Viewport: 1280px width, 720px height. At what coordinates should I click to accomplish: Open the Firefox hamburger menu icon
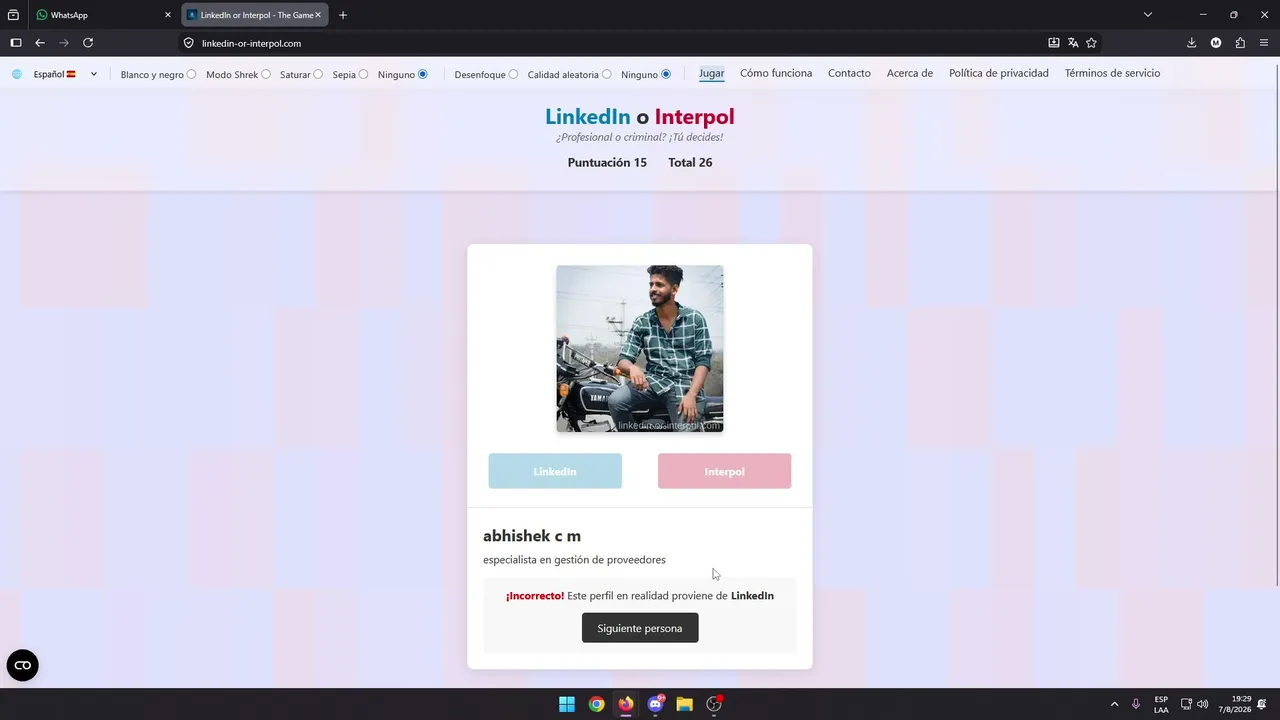[x=1264, y=43]
